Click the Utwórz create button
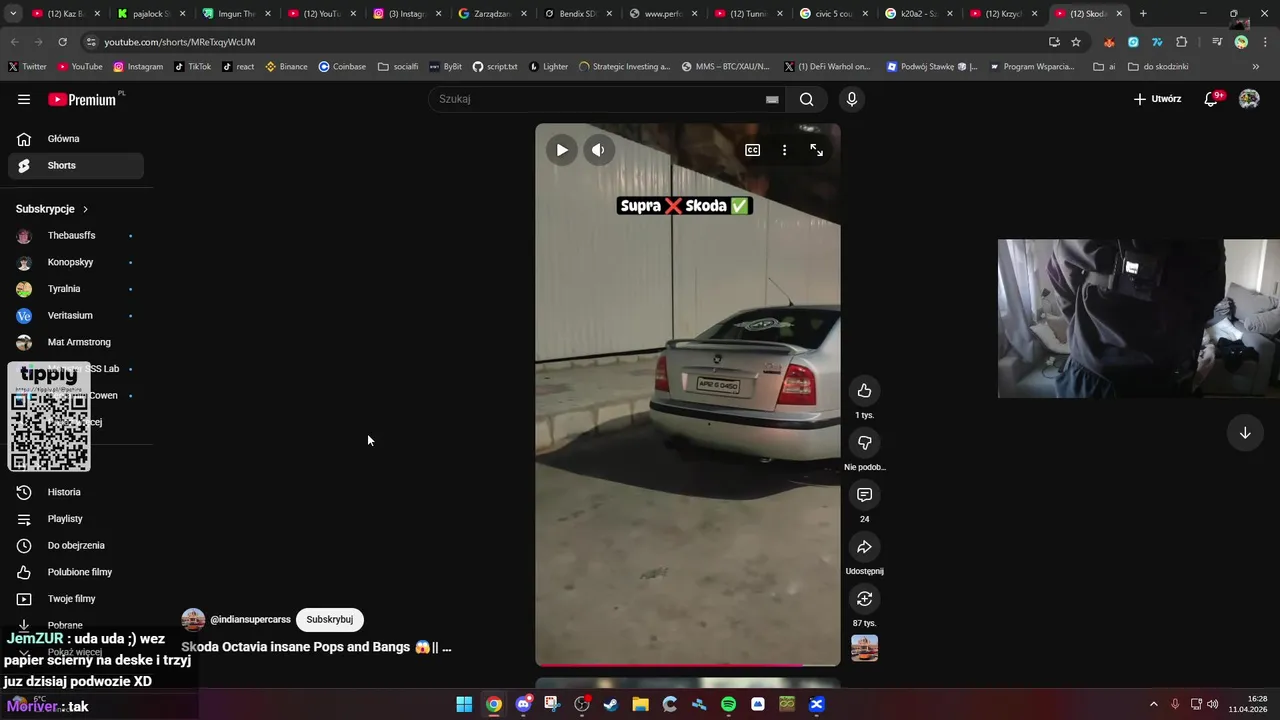The image size is (1280, 720). click(x=1157, y=99)
